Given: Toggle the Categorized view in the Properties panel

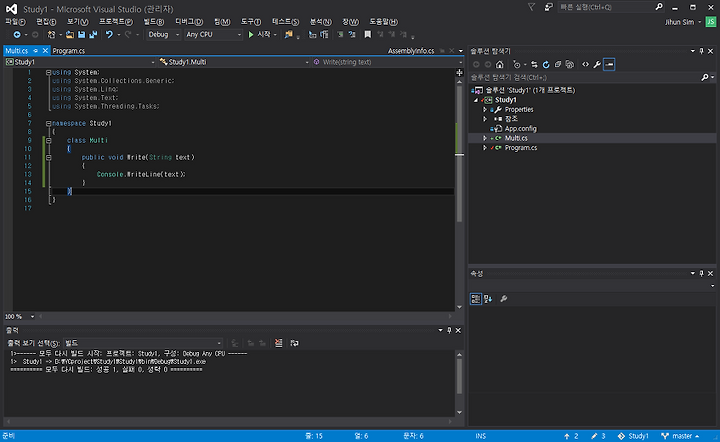Looking at the screenshot, I should (476, 299).
